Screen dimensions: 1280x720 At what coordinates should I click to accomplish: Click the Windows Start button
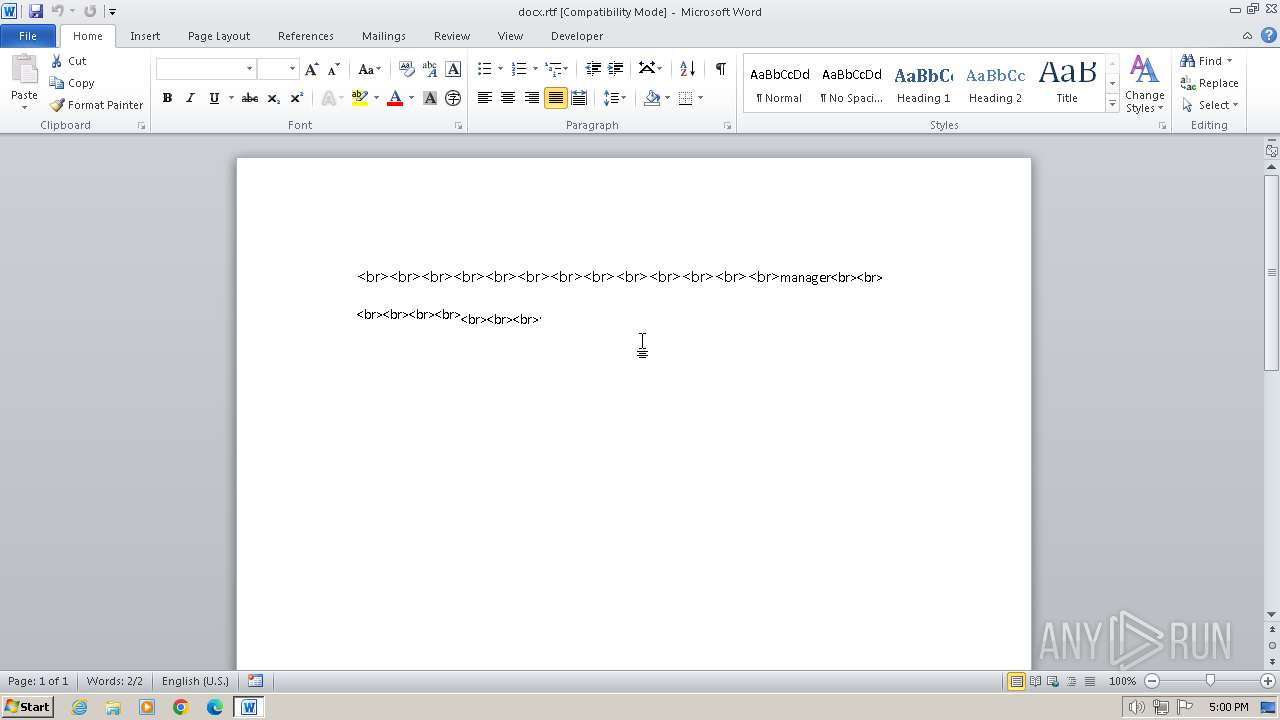click(27, 707)
